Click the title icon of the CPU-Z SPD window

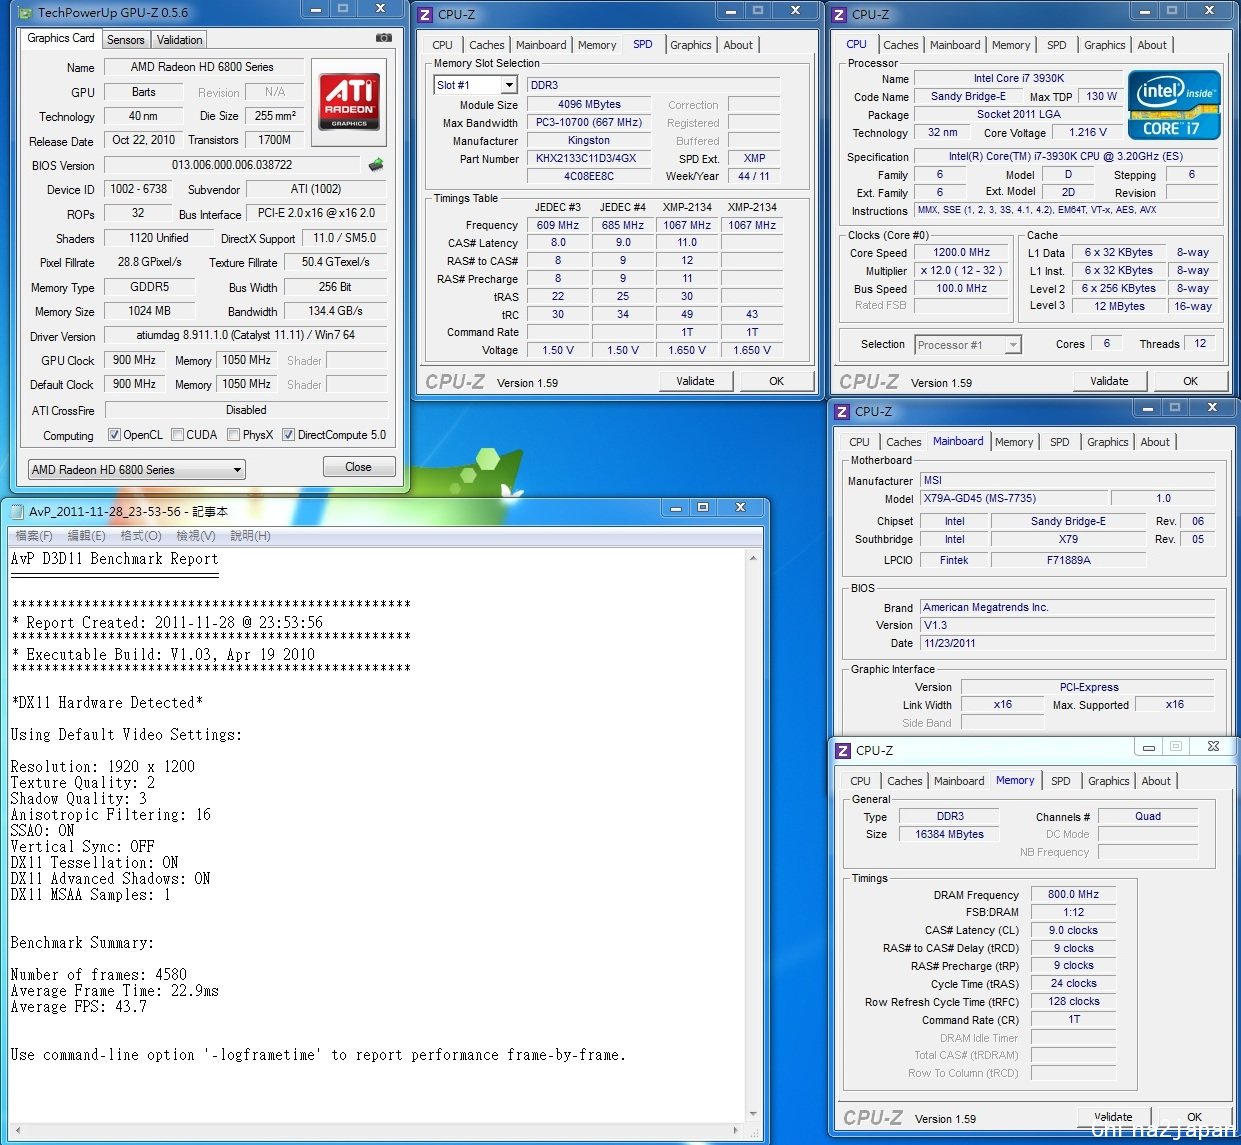425,14
